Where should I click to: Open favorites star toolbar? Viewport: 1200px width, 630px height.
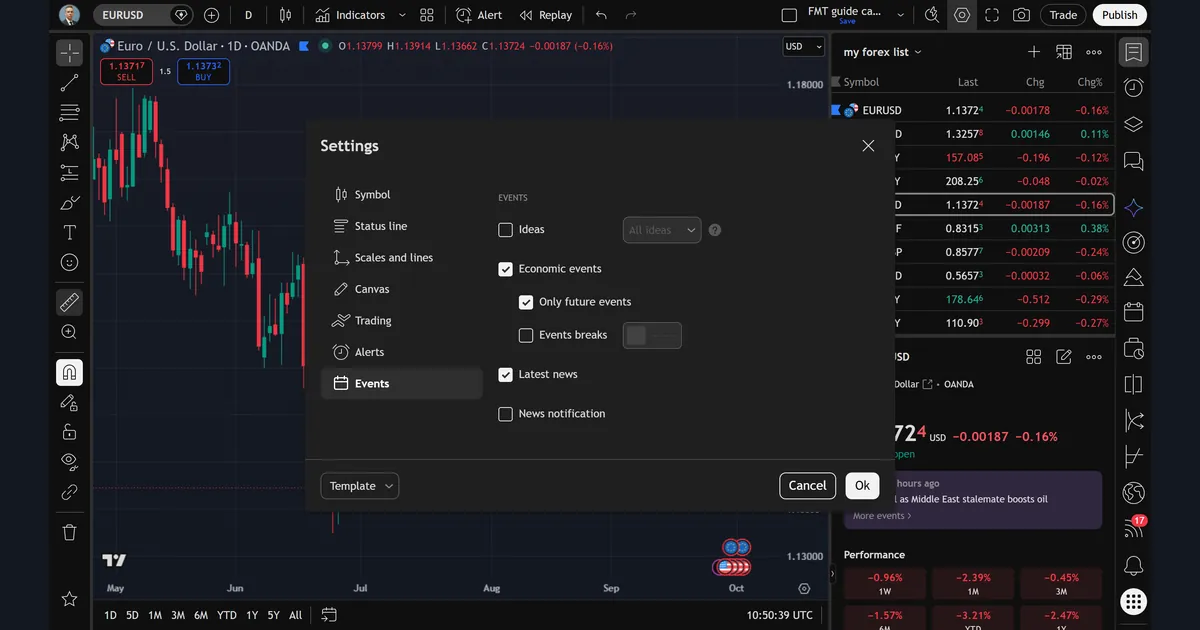pos(69,599)
